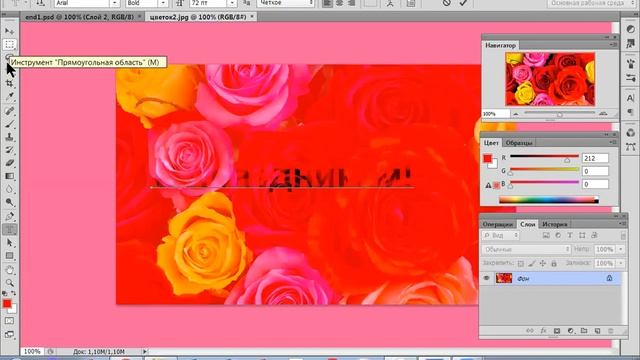The image size is (640, 360).
Task: Select the Zoom tool in toolbox
Action: coord(9,282)
